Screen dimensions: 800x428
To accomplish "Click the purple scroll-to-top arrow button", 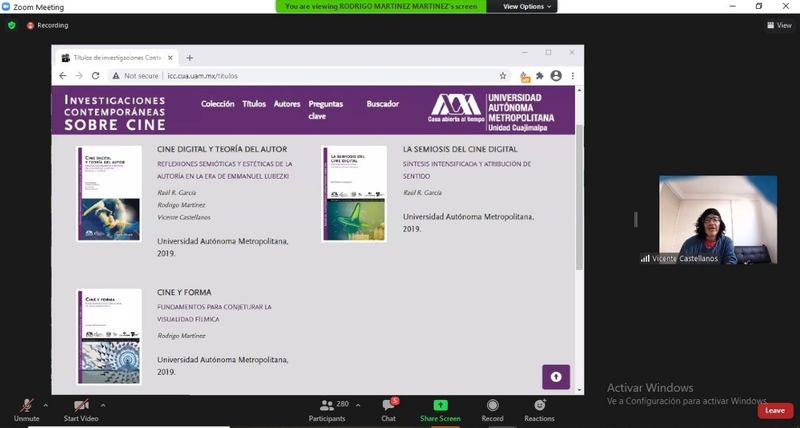I will click(x=556, y=377).
